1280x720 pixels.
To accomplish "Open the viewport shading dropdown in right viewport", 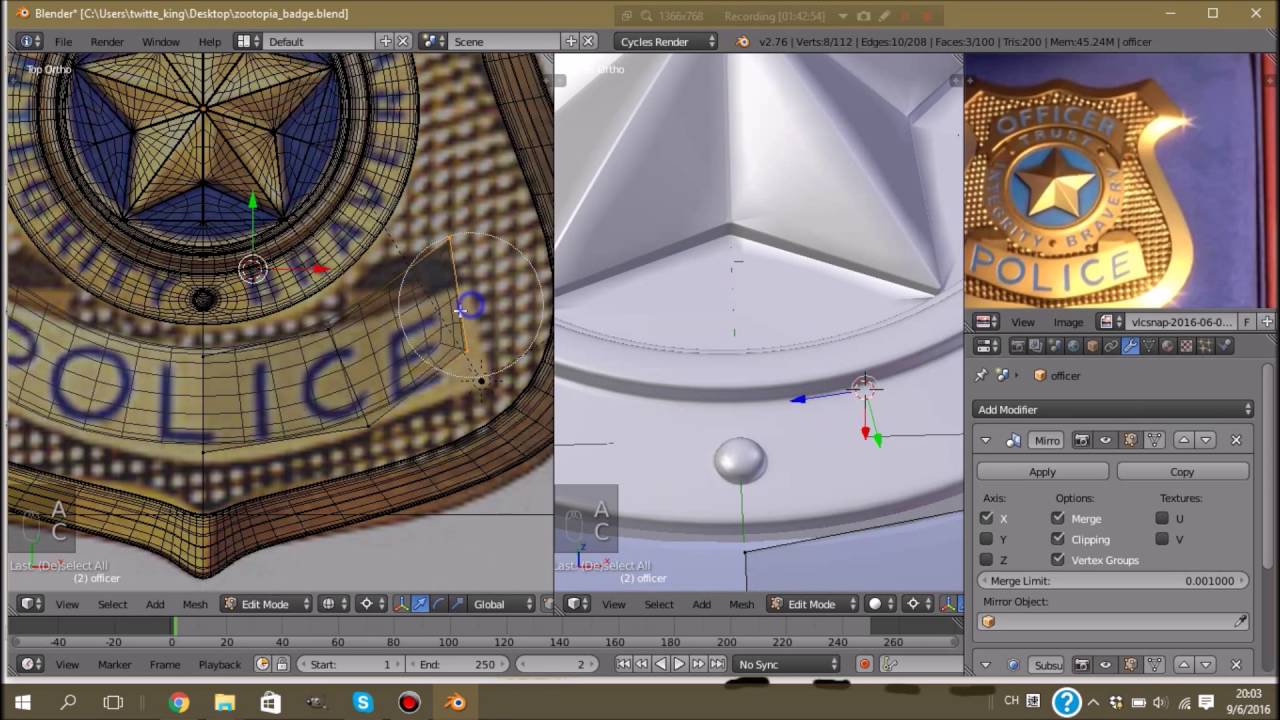I will click(881, 604).
